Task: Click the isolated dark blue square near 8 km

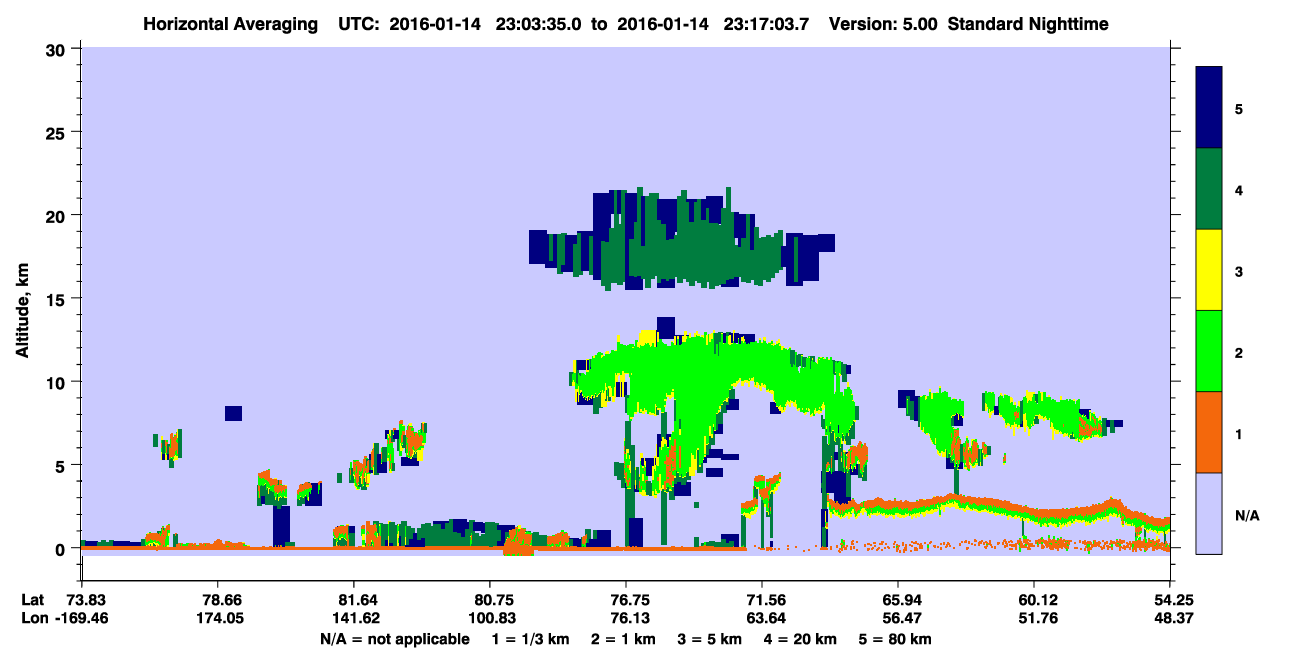Action: 233,413
